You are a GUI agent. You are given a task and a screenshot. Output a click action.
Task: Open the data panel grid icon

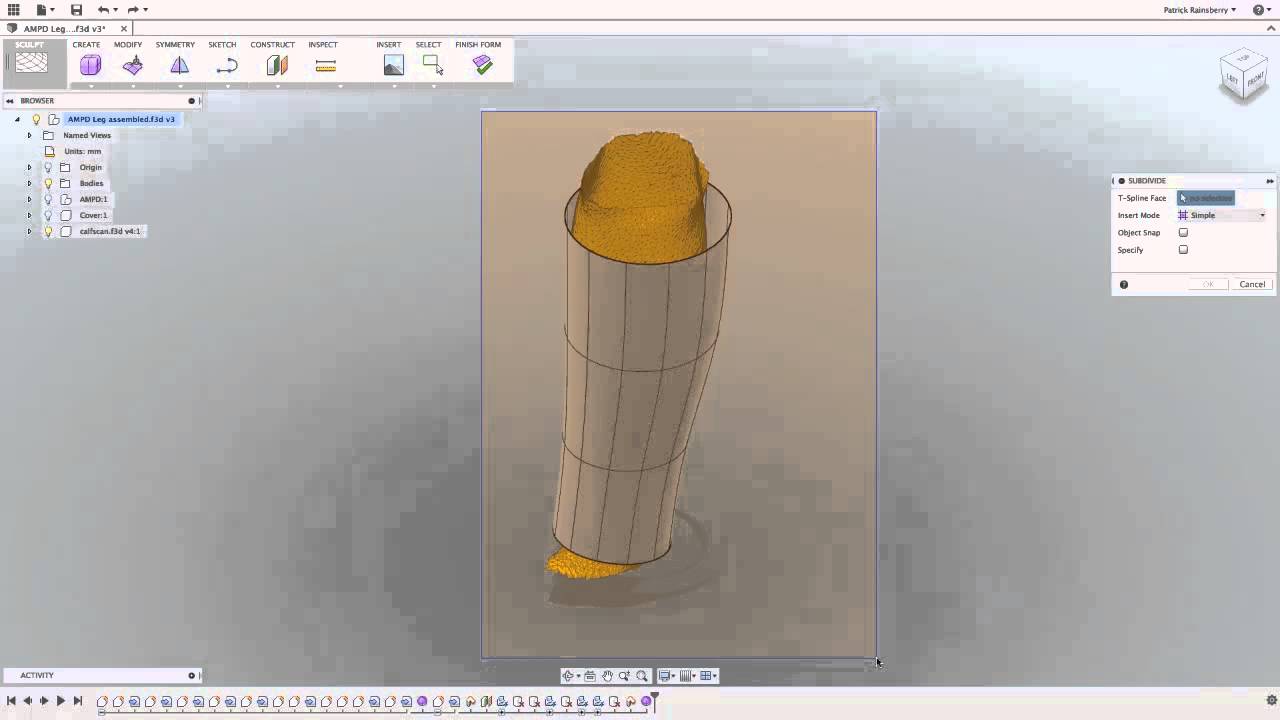point(13,10)
